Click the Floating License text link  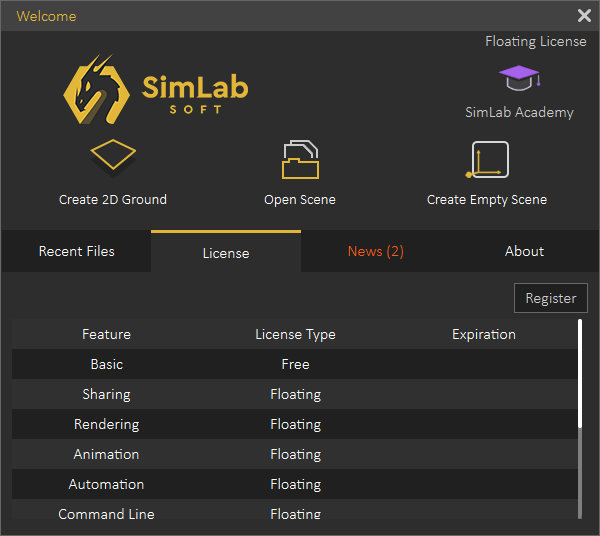point(535,41)
